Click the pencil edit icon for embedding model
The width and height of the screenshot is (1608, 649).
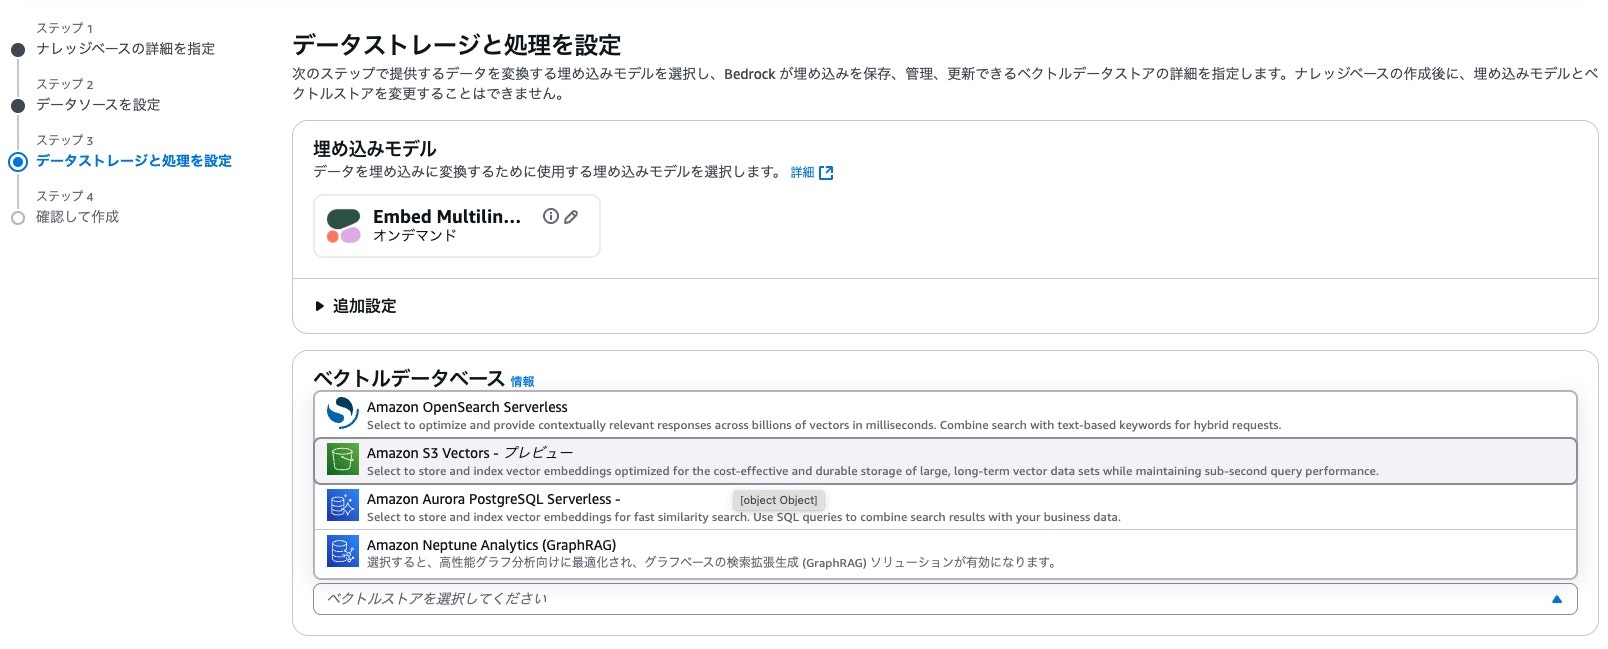point(571,216)
